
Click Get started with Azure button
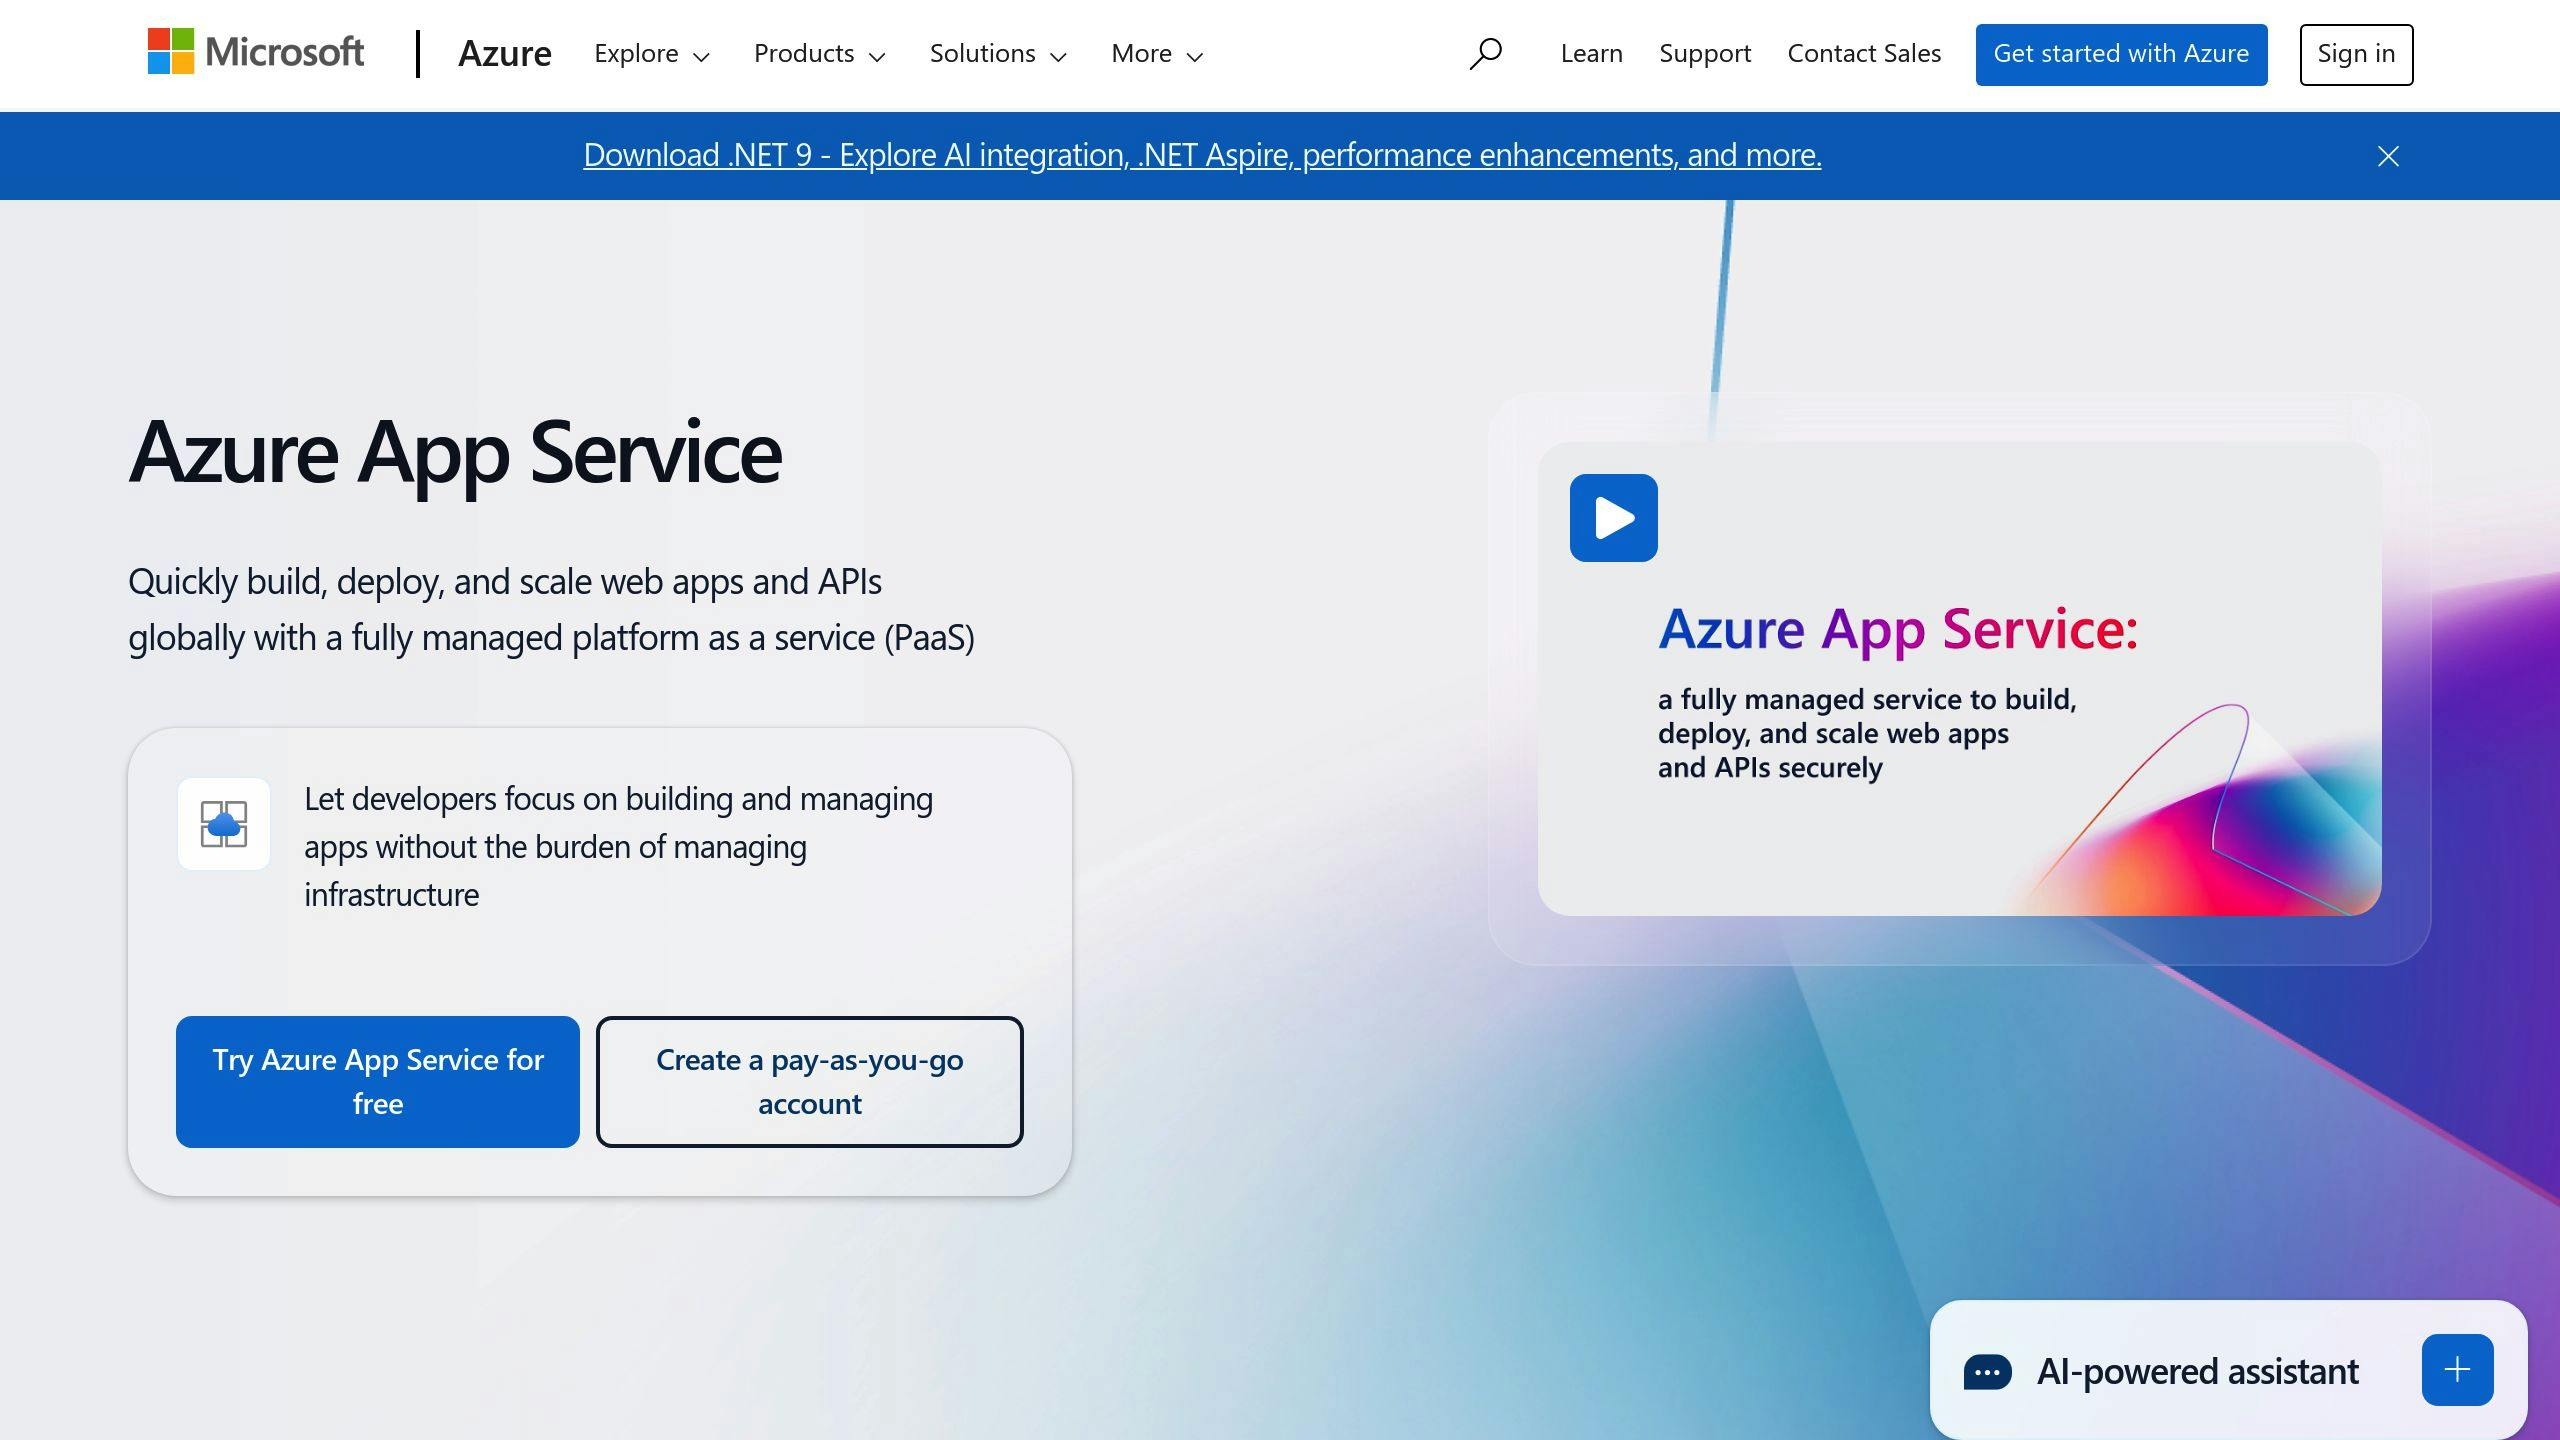pyautogui.click(x=2121, y=54)
